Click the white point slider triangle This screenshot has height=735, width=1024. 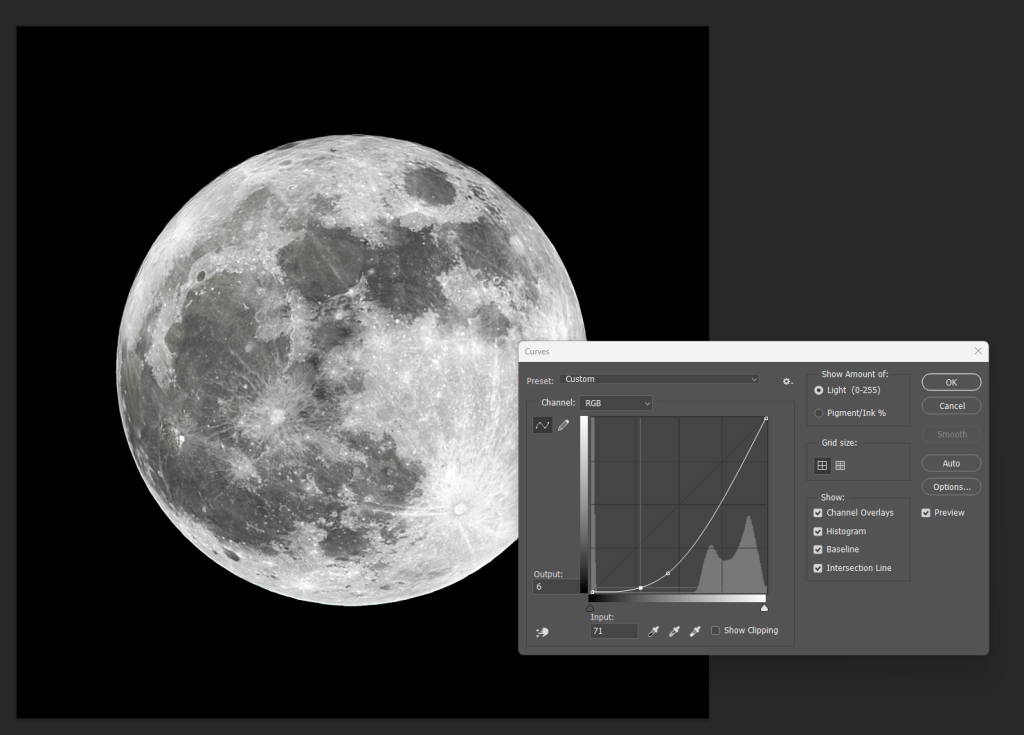tap(765, 607)
